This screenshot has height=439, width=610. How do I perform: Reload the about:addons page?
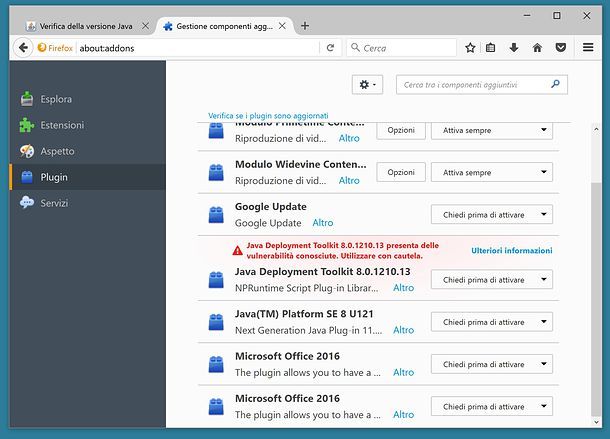pyautogui.click(x=330, y=48)
